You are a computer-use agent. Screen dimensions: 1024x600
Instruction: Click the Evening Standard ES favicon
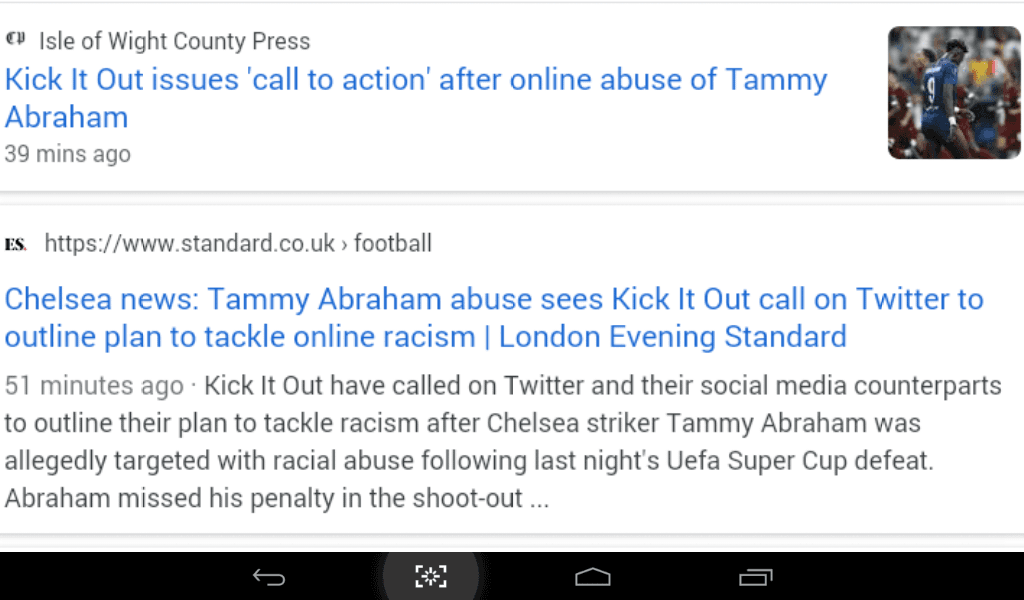tap(16, 244)
